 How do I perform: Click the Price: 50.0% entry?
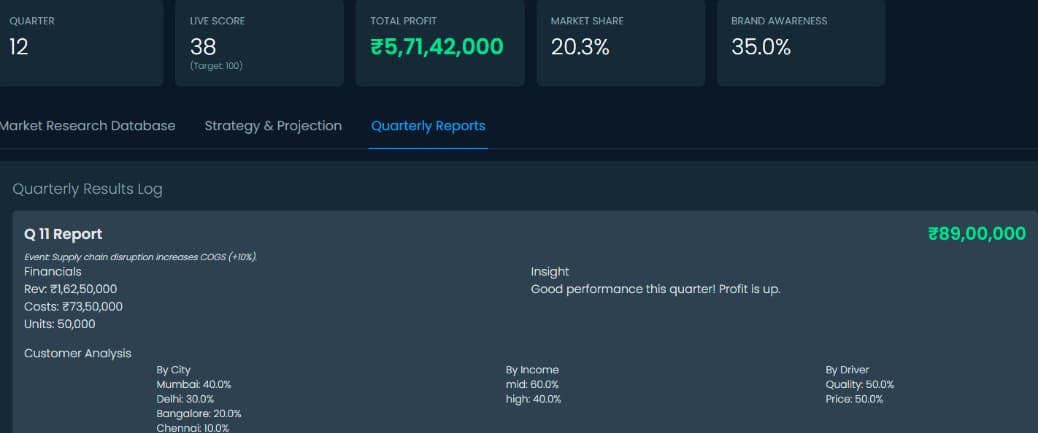pos(855,399)
